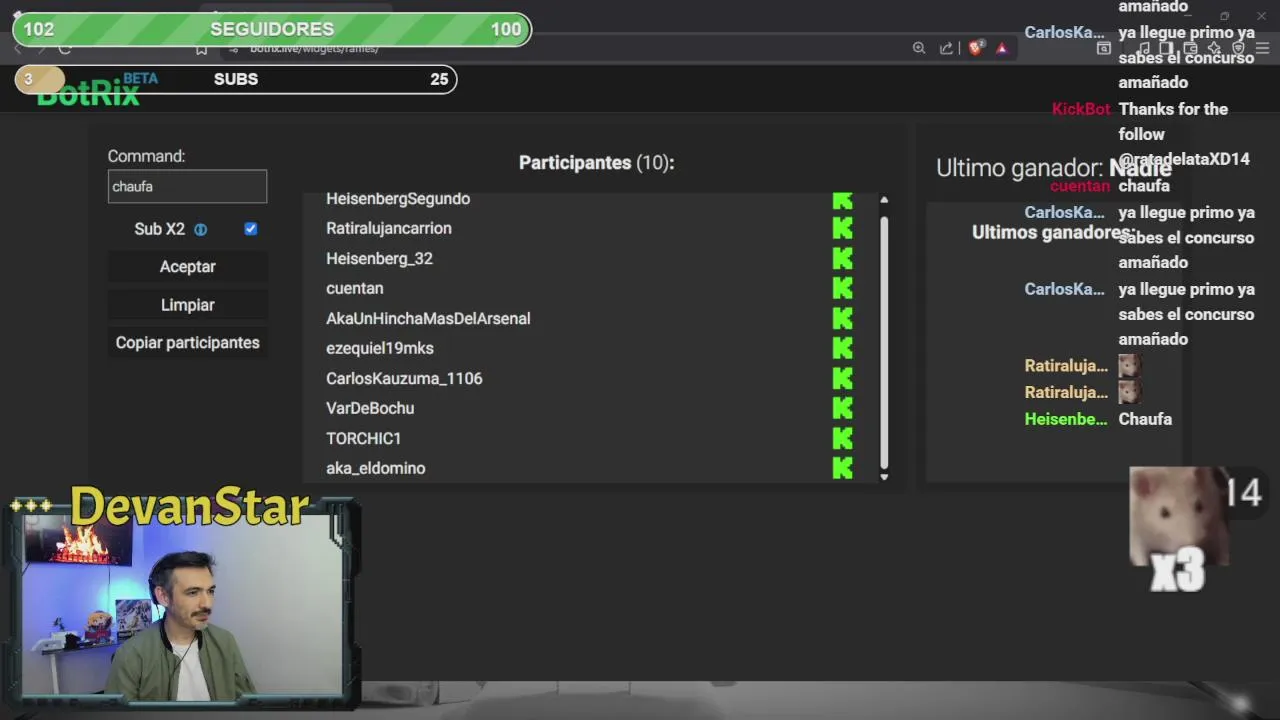The height and width of the screenshot is (720, 1280).
Task: Click the DevanStar webcam feed
Action: click(x=182, y=608)
